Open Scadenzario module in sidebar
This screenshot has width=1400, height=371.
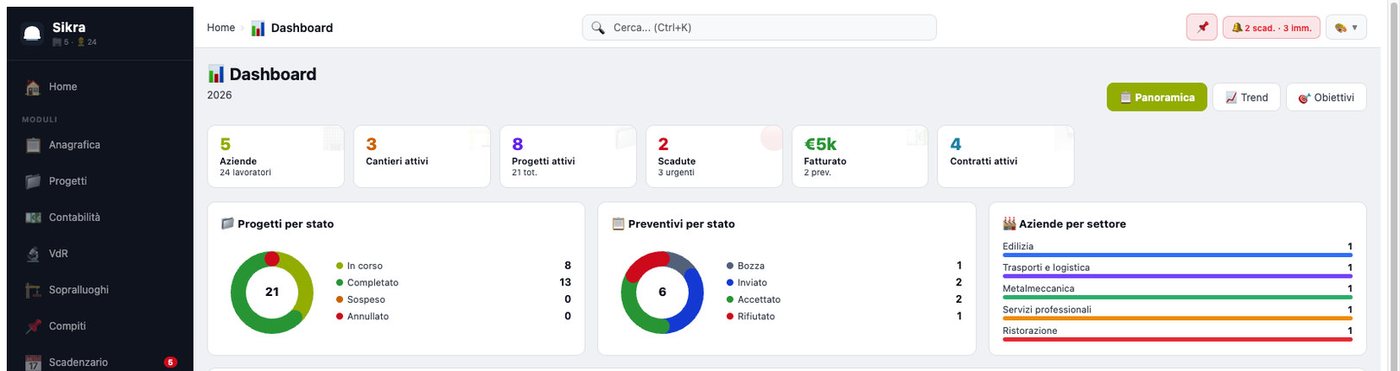tap(100, 362)
